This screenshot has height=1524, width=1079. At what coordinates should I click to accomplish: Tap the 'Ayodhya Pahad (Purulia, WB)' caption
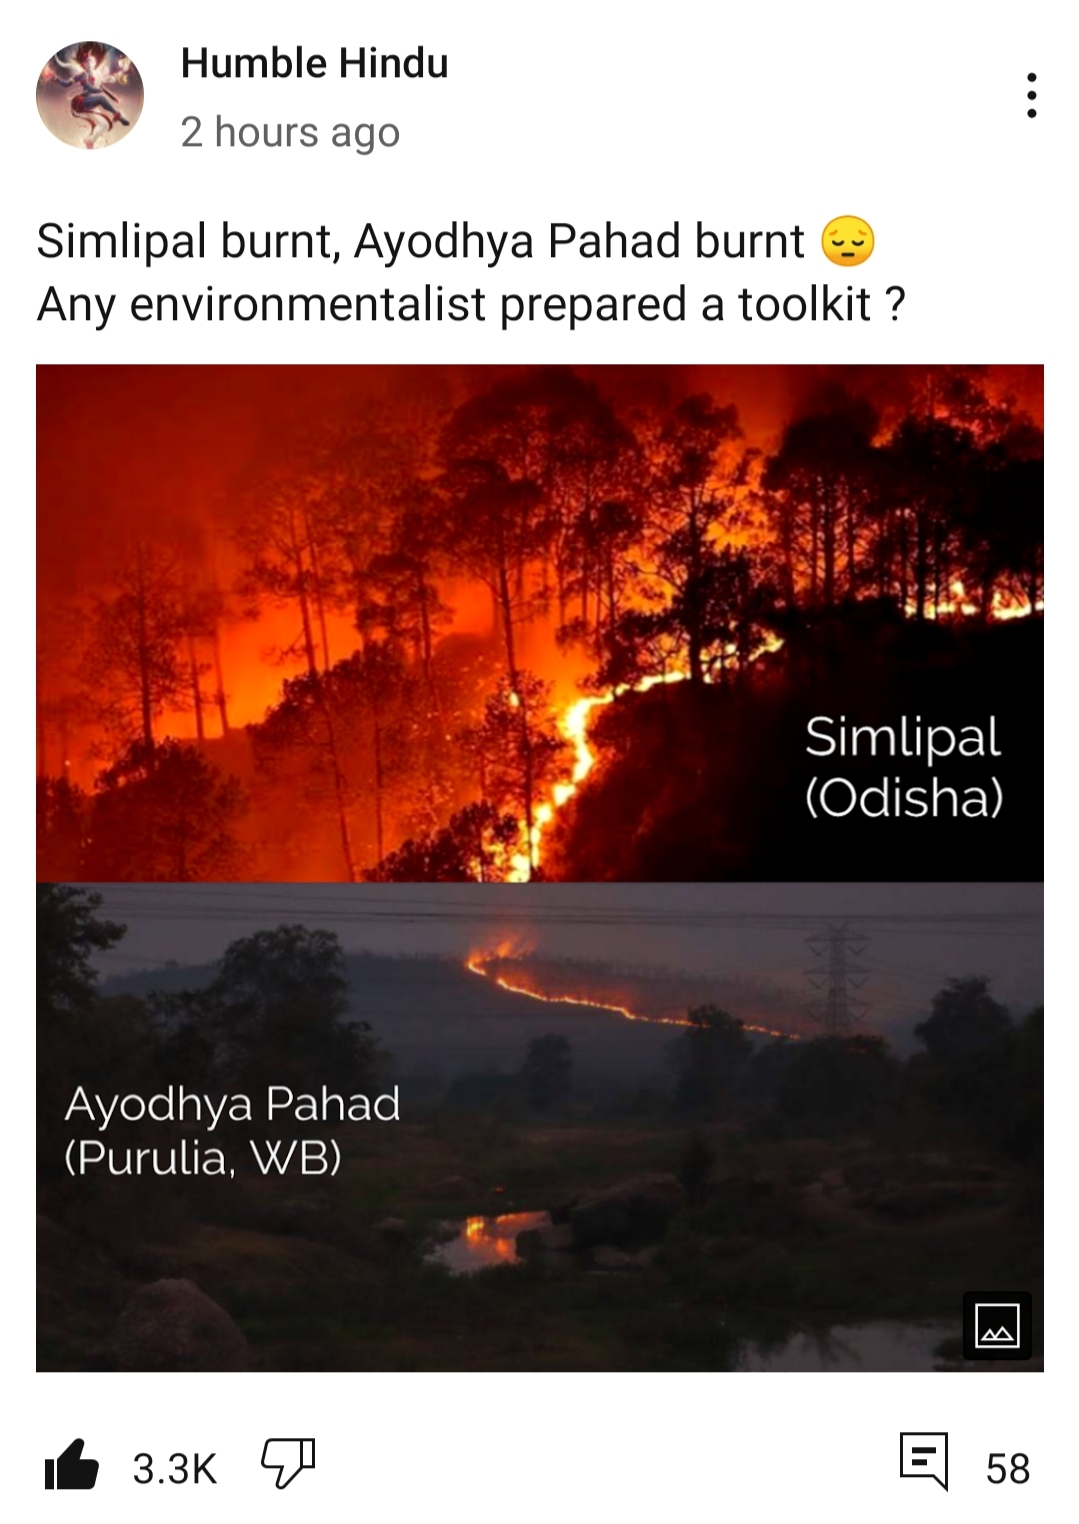[232, 1131]
